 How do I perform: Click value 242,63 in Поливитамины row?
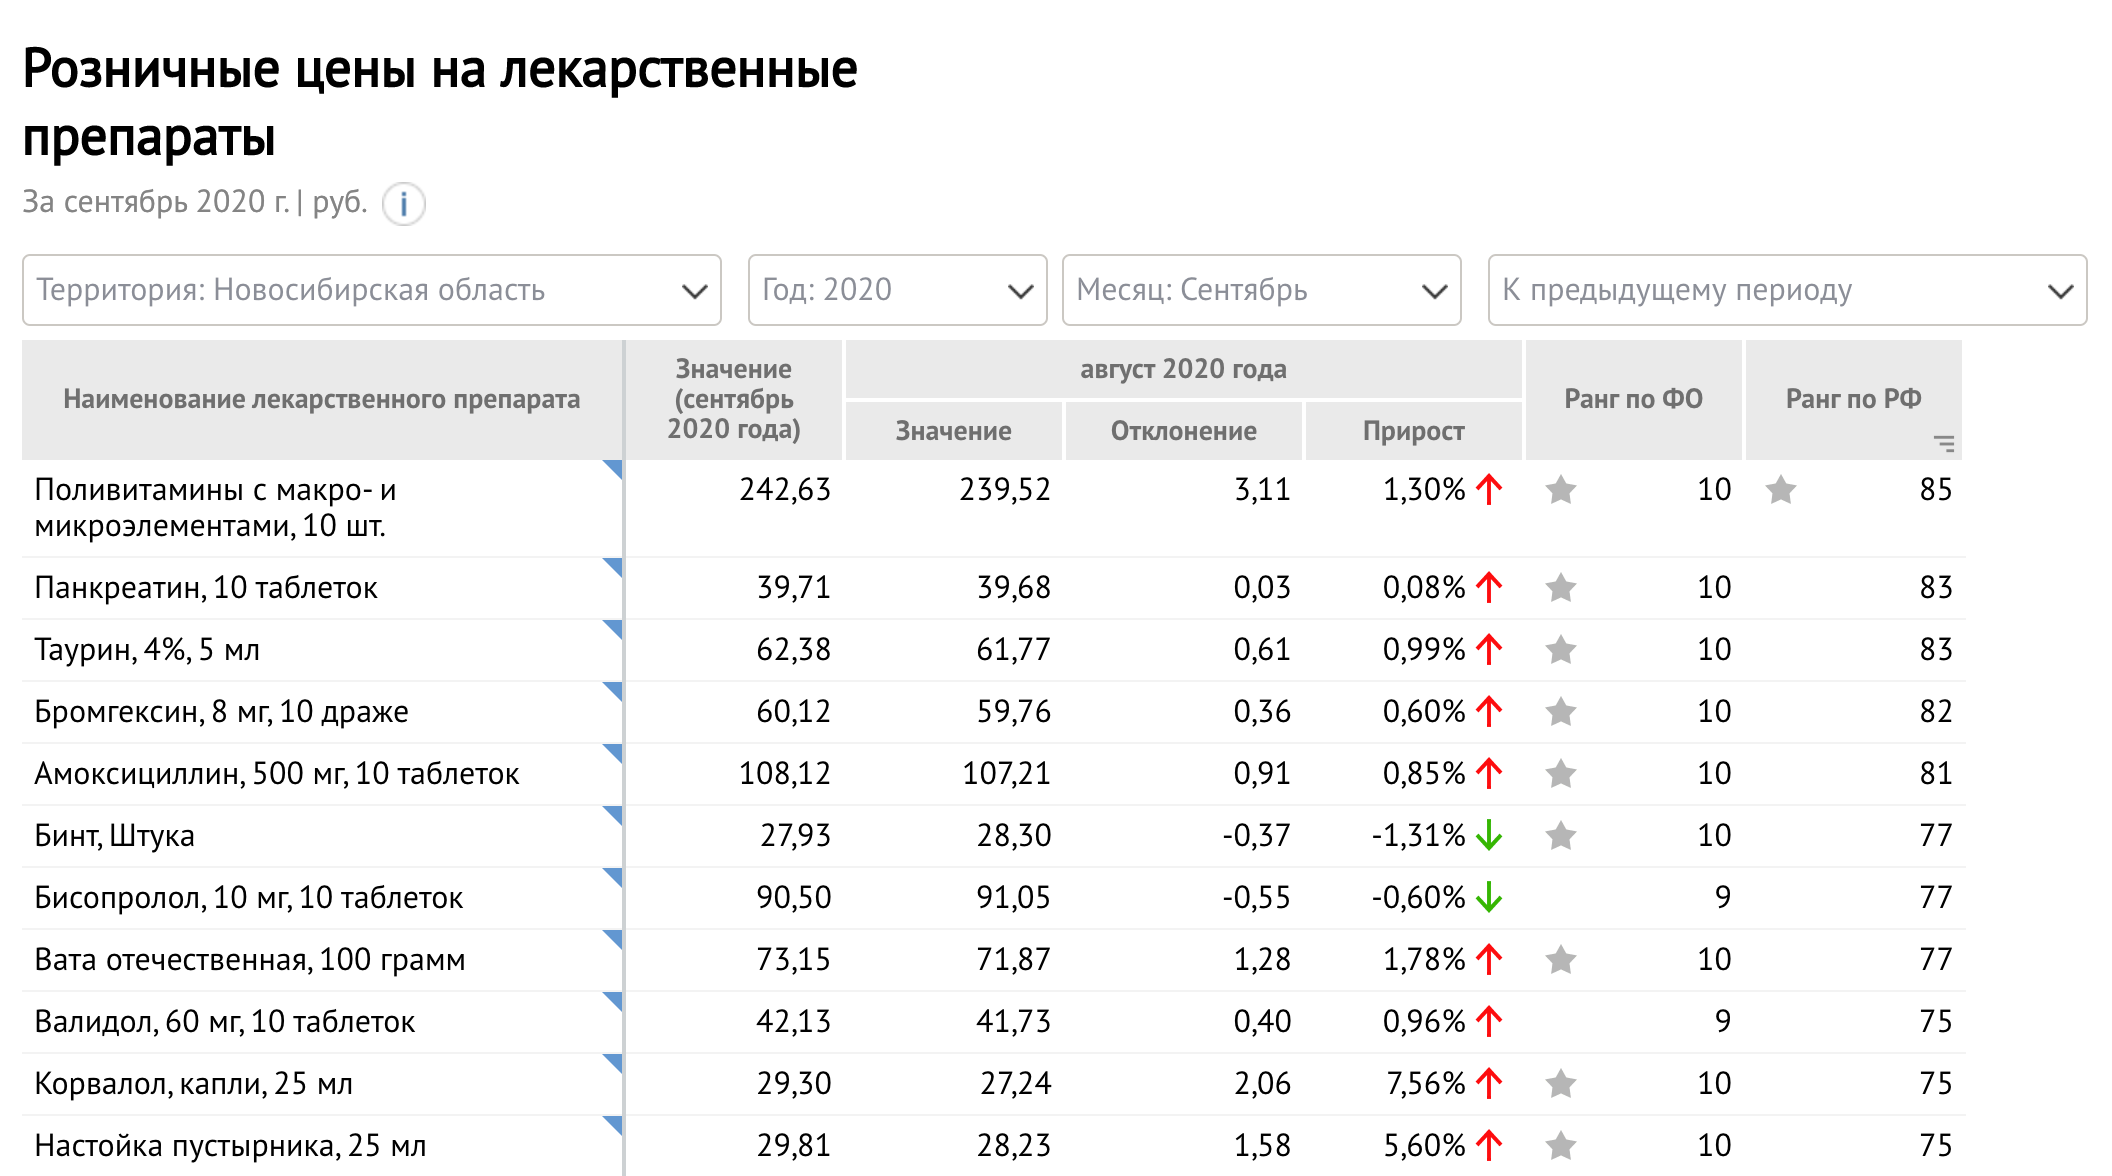[x=785, y=490]
